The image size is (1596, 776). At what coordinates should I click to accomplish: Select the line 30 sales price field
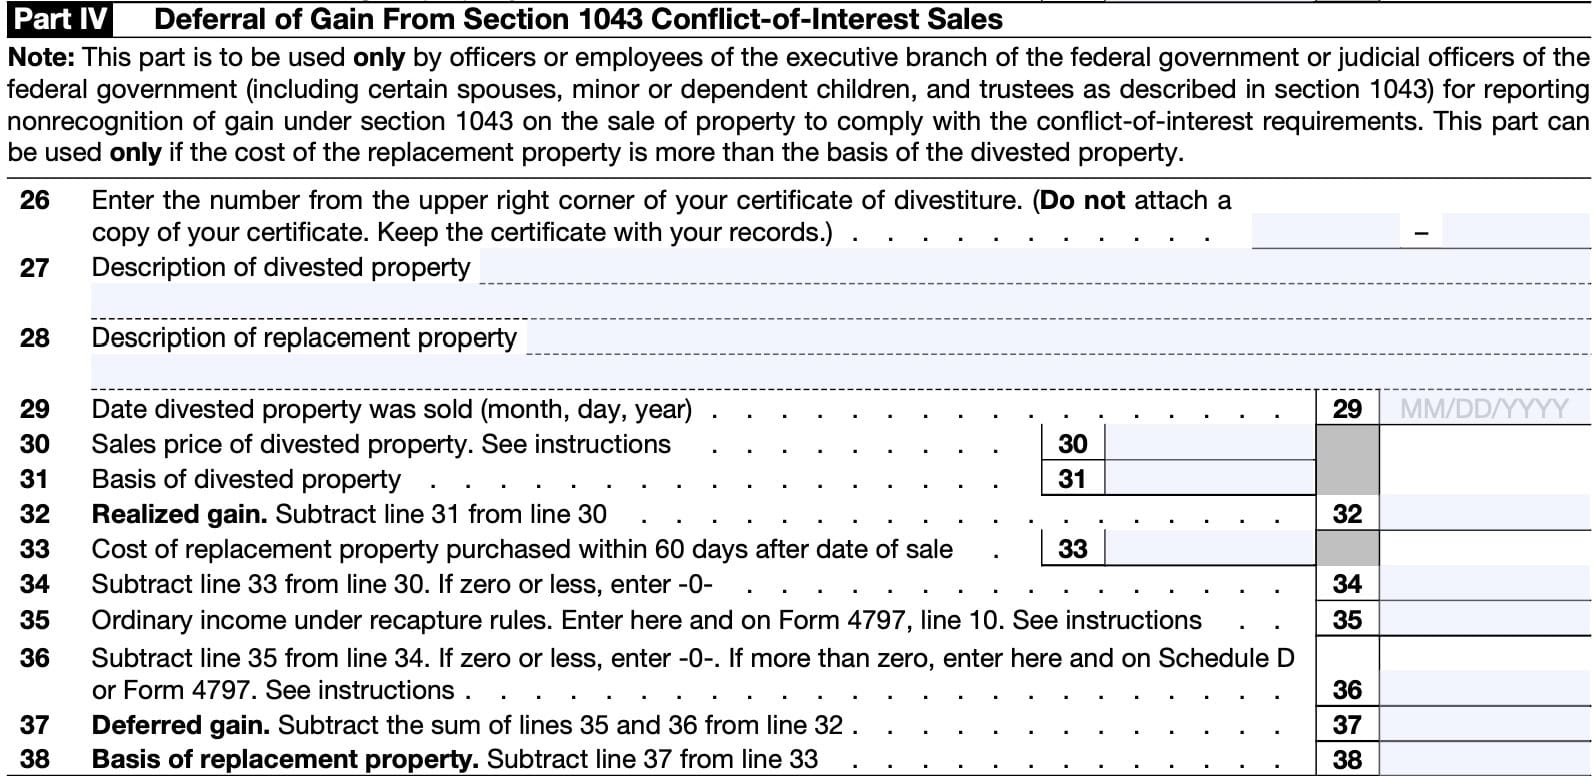[1209, 443]
